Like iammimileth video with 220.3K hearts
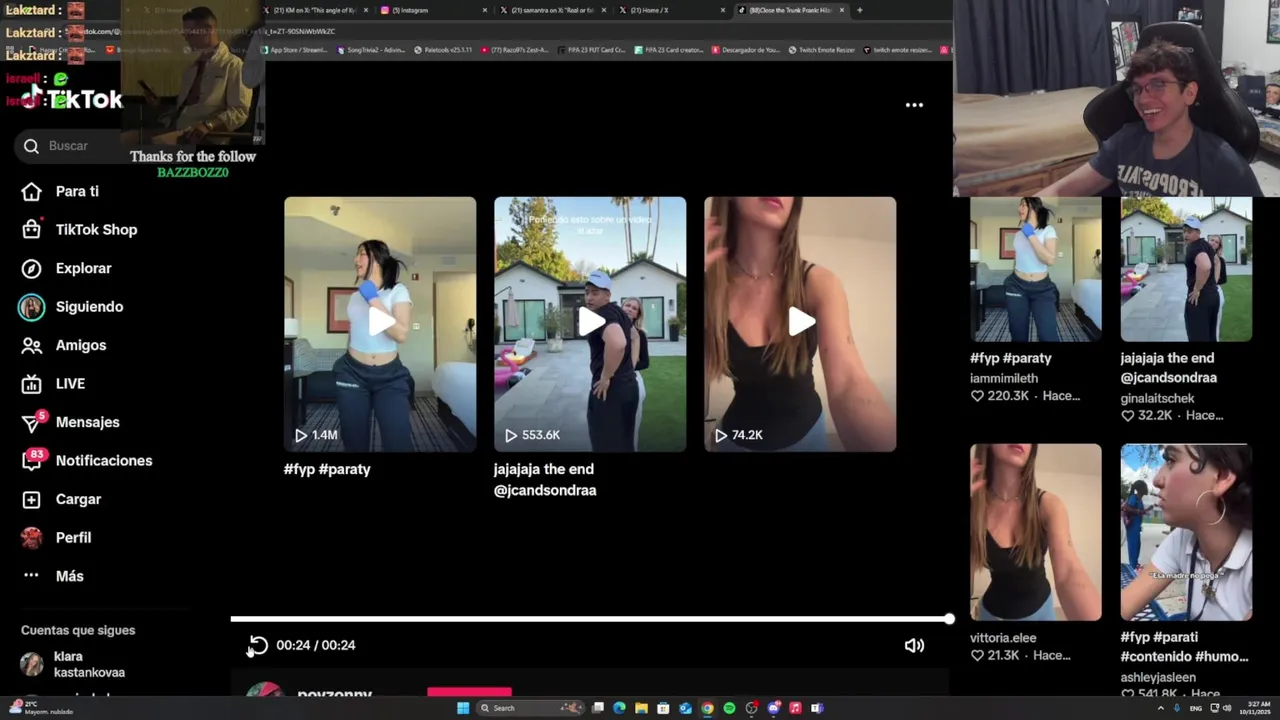Image resolution: width=1280 pixels, height=720 pixels. click(977, 396)
